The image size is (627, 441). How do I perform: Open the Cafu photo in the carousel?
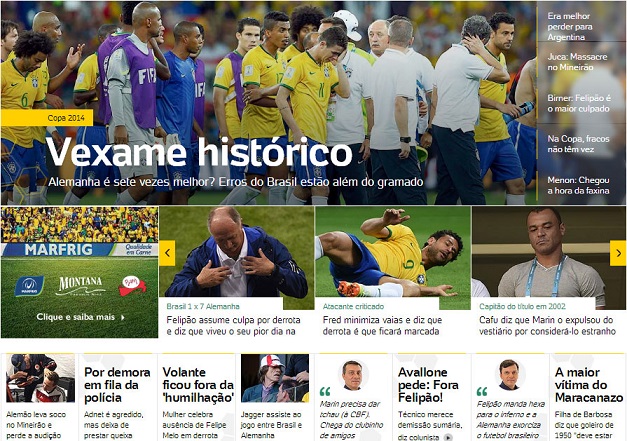pyautogui.click(x=549, y=251)
